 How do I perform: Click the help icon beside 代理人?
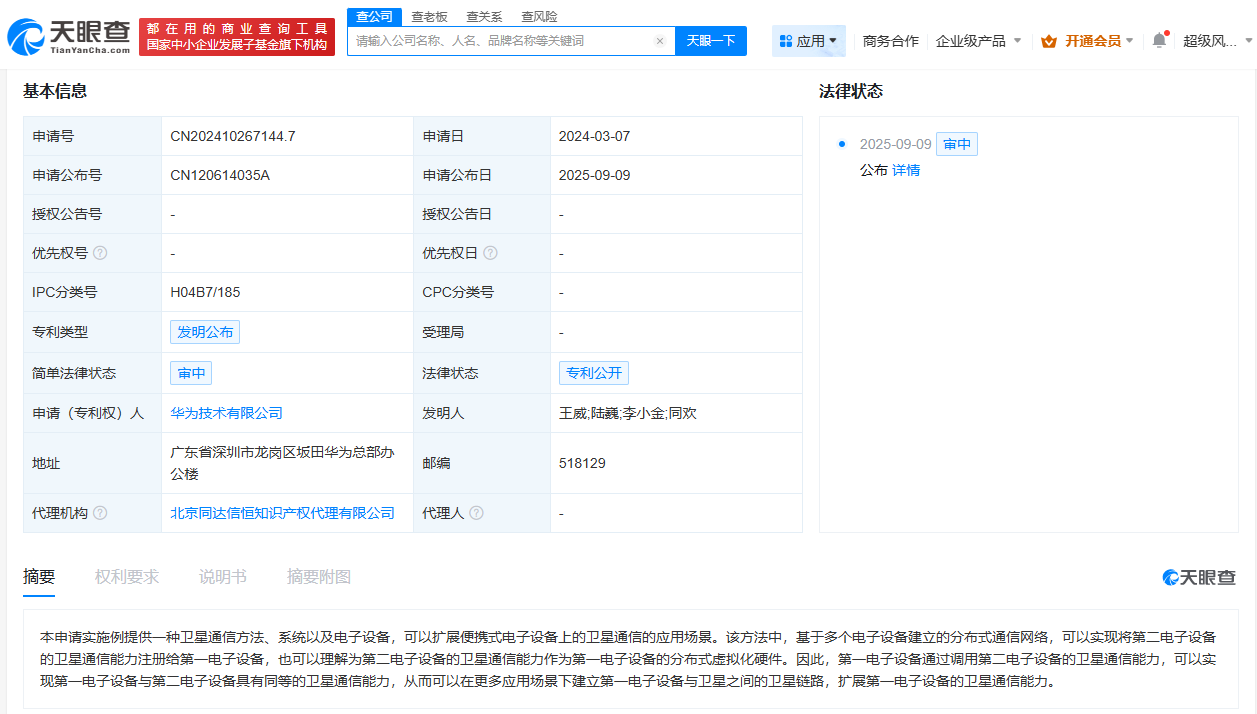pos(477,512)
